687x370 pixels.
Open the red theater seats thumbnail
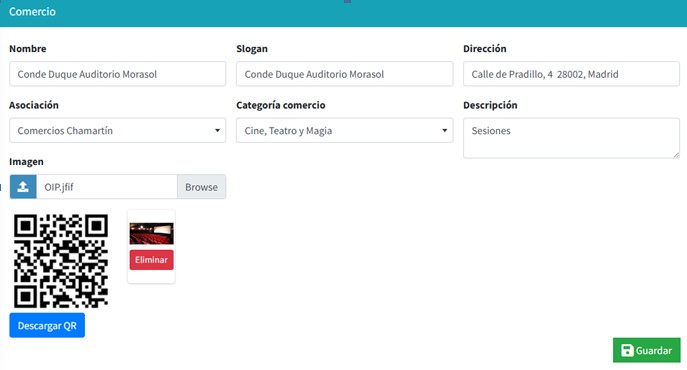(151, 233)
